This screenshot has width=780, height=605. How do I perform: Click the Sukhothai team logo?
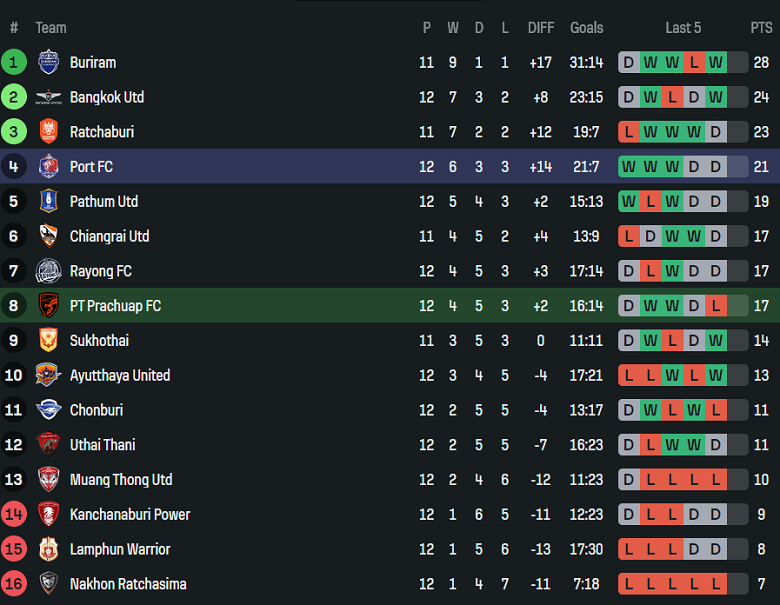[x=48, y=341]
